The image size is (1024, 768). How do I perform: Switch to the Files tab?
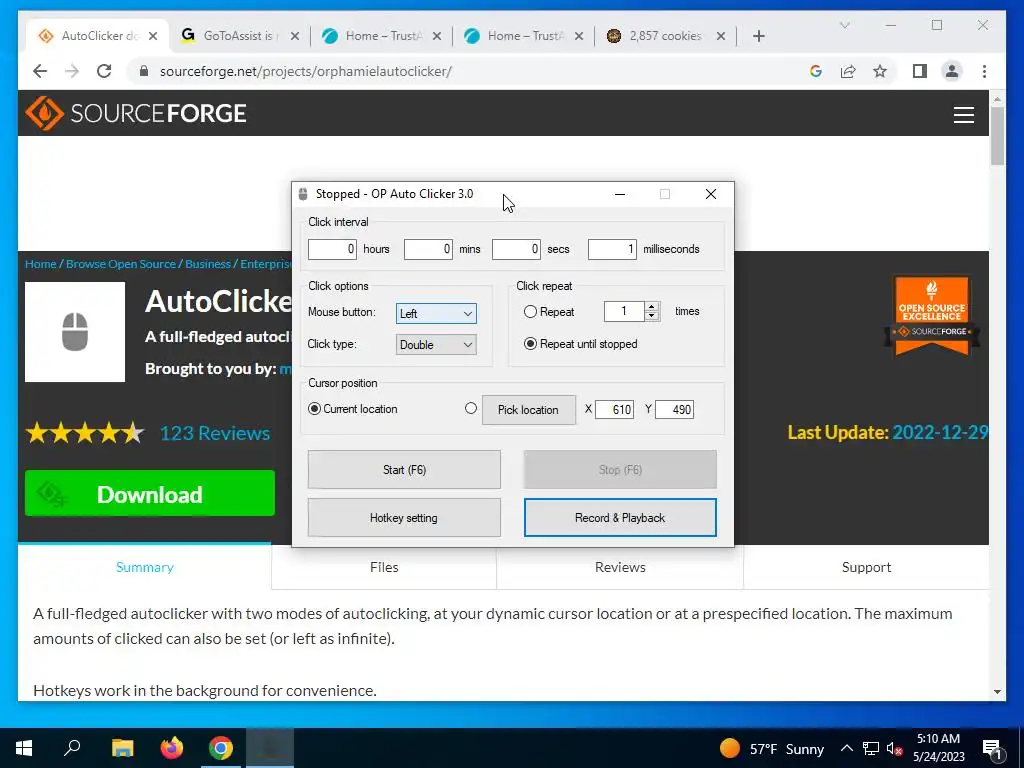[x=384, y=567]
